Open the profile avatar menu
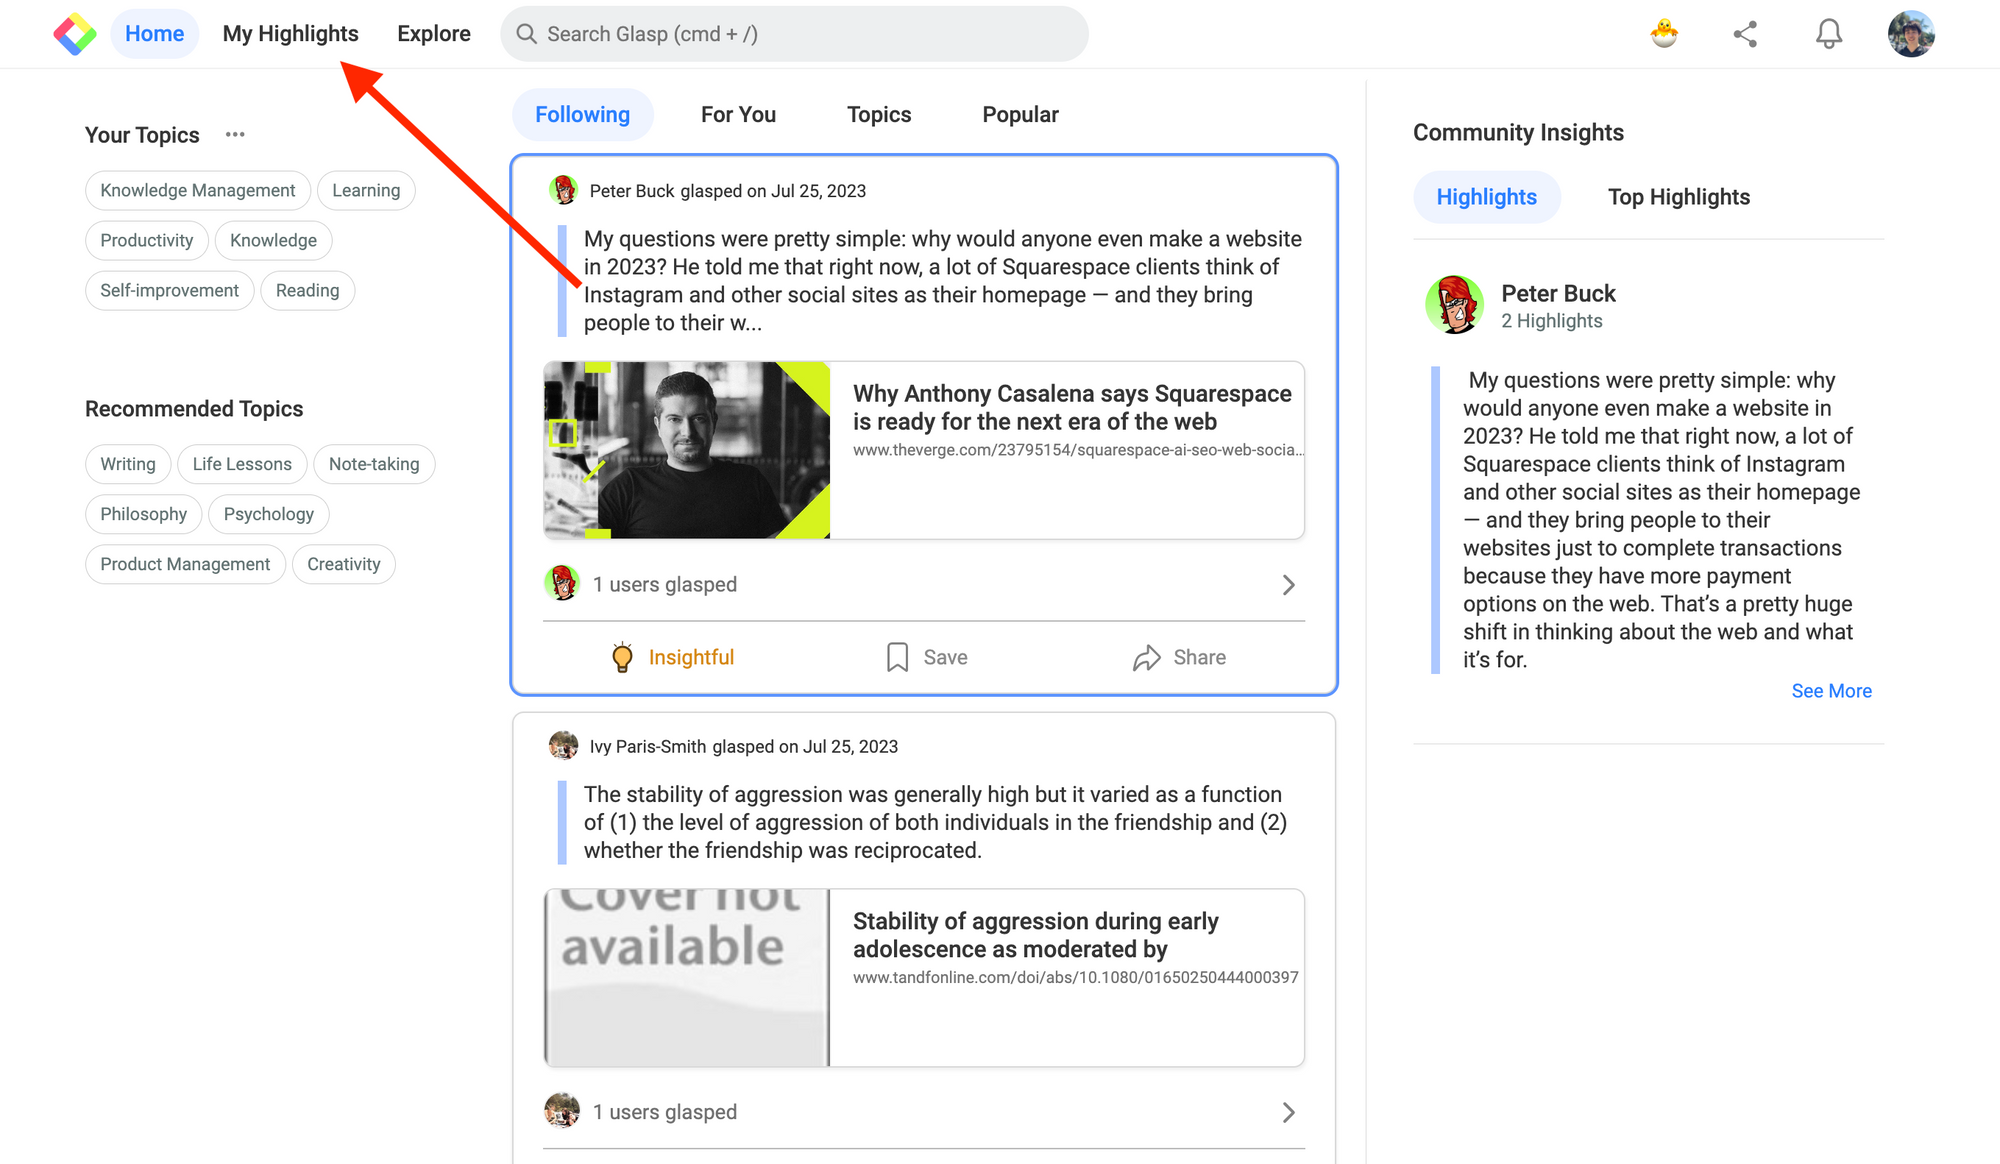The height and width of the screenshot is (1164, 2000). (1911, 34)
